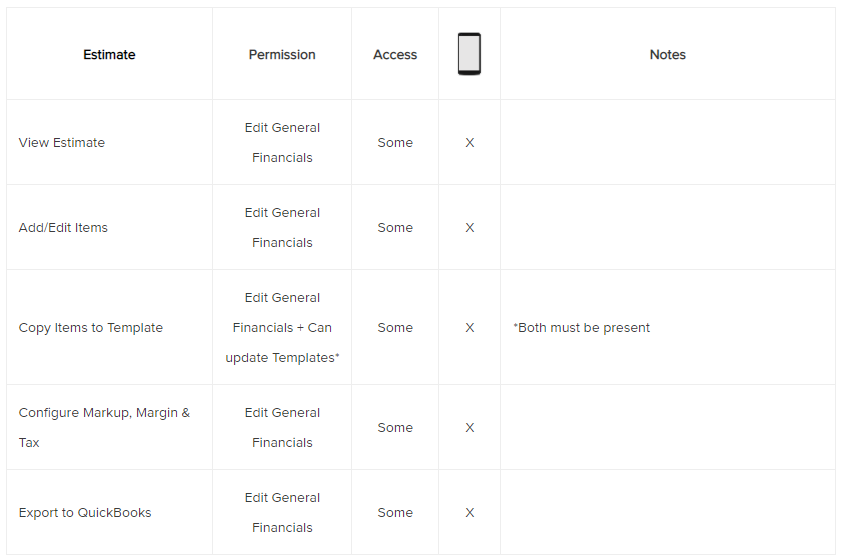Click the X mark in Configure Markup row
Viewport: 842px width, 560px height.
[x=470, y=428]
